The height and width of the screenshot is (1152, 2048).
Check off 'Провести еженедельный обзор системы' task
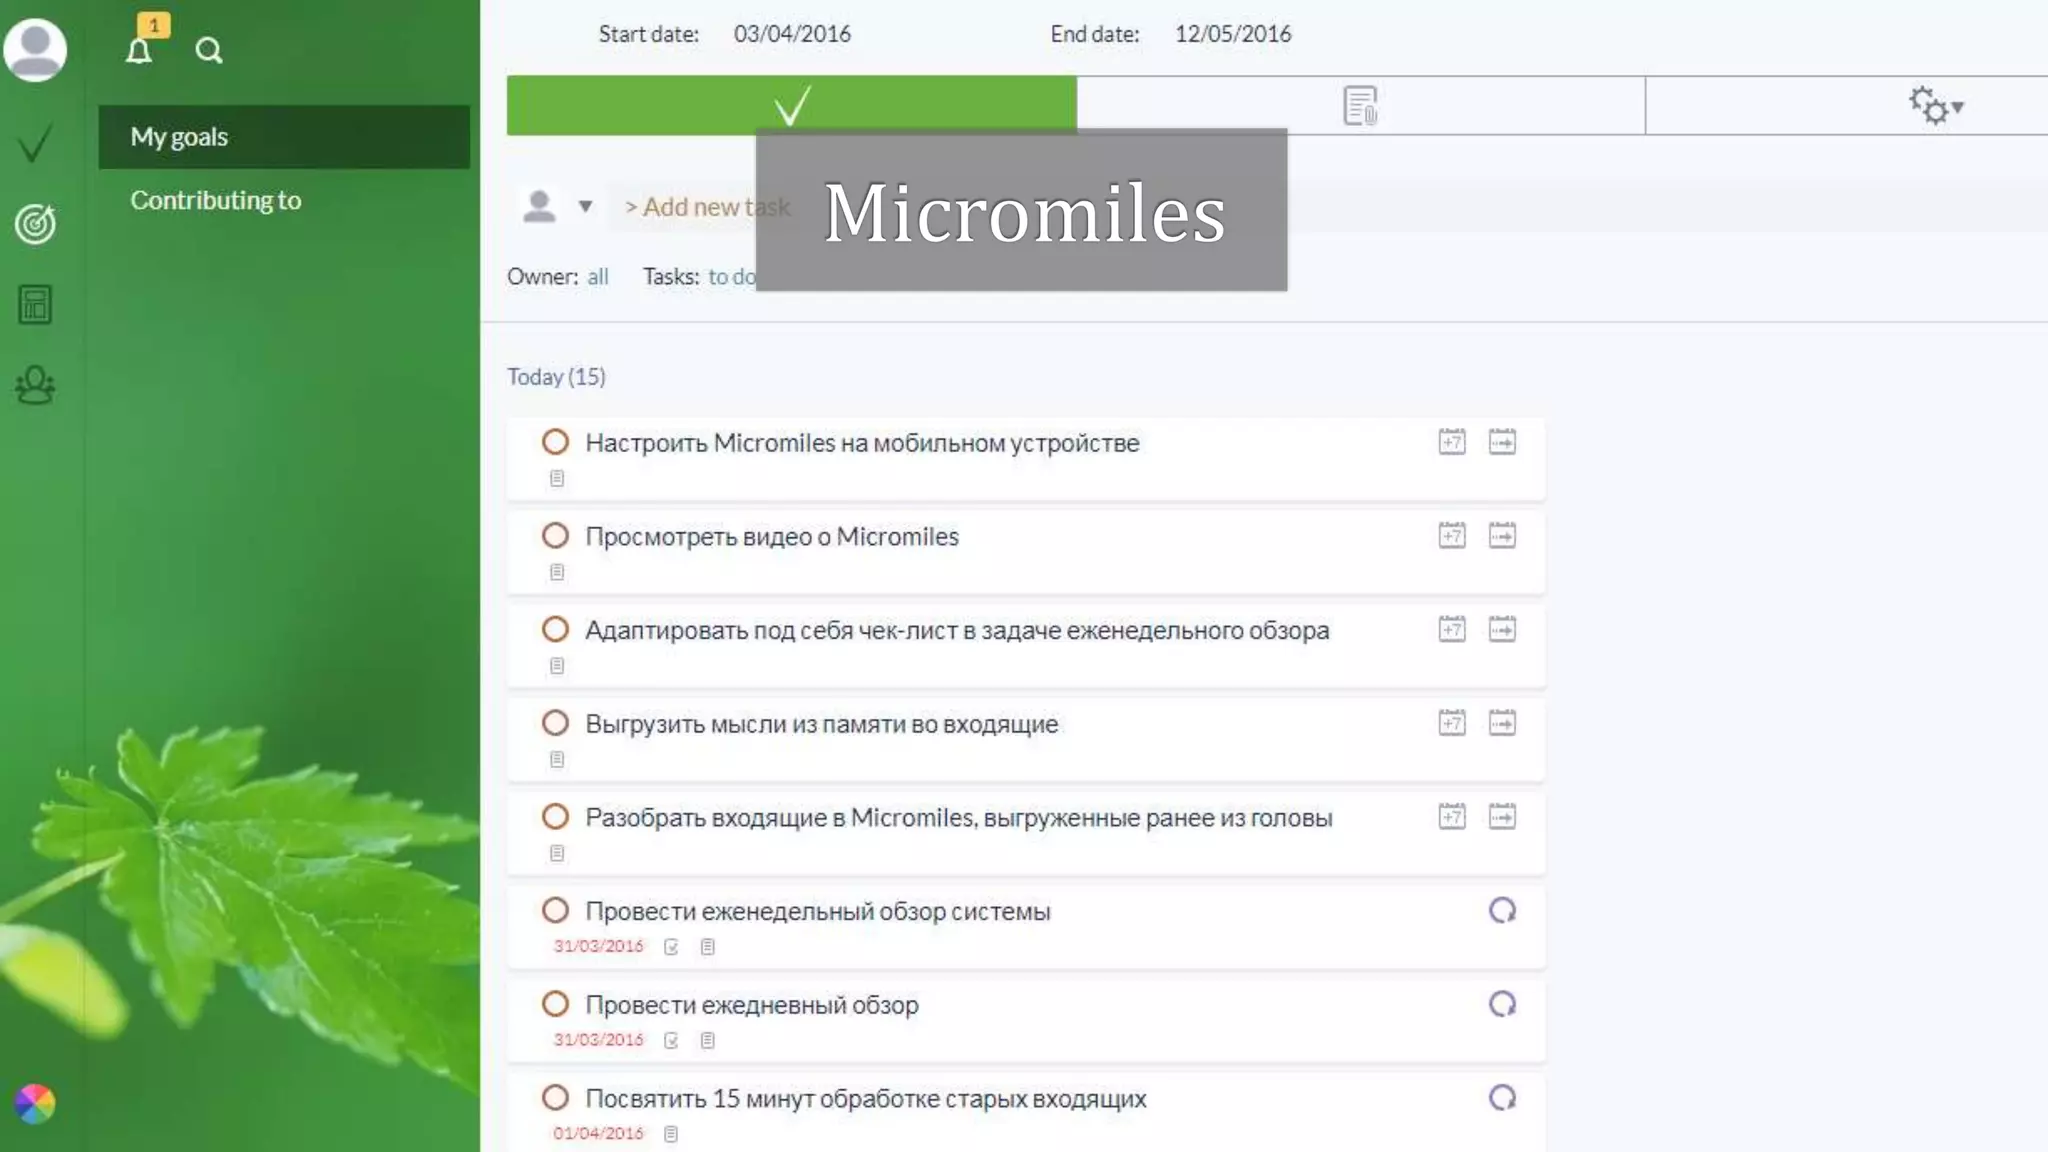555,910
